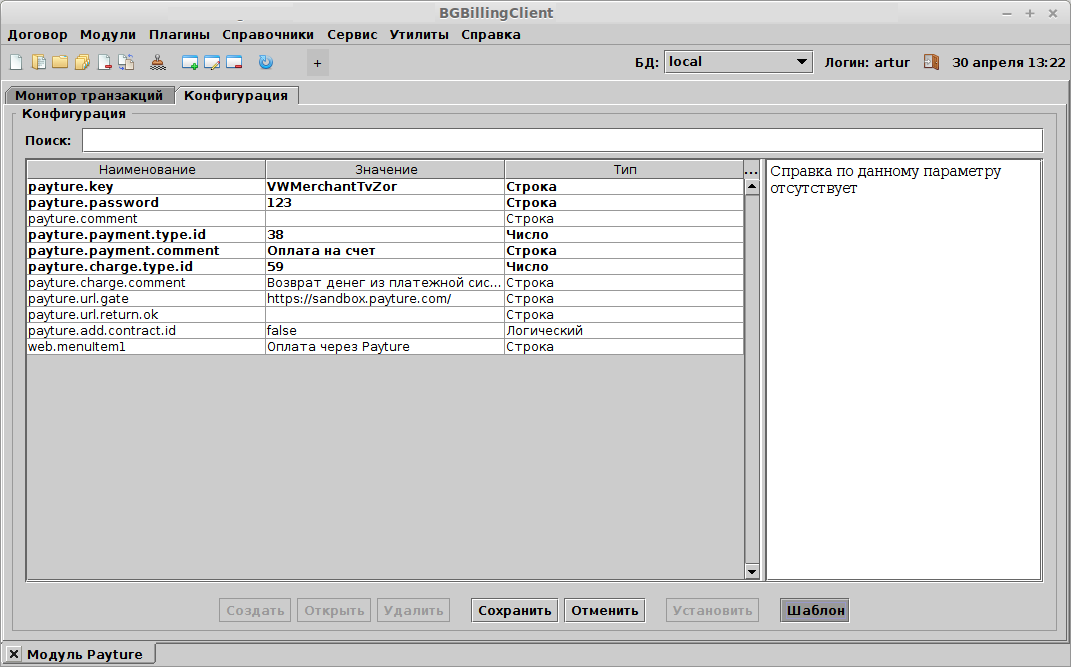Click the close window icon with red minus

pos(232,61)
